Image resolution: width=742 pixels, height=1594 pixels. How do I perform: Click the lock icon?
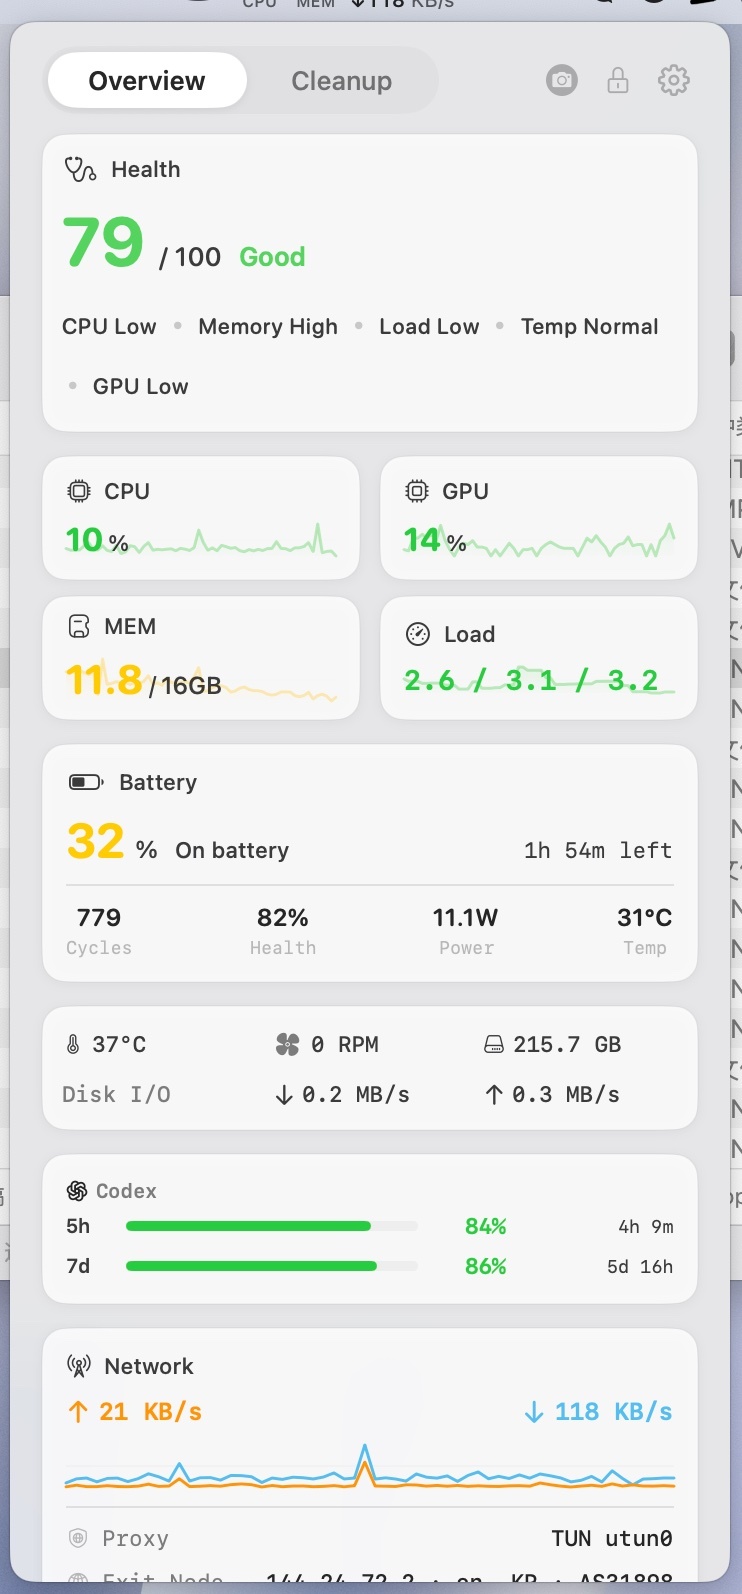click(x=618, y=80)
